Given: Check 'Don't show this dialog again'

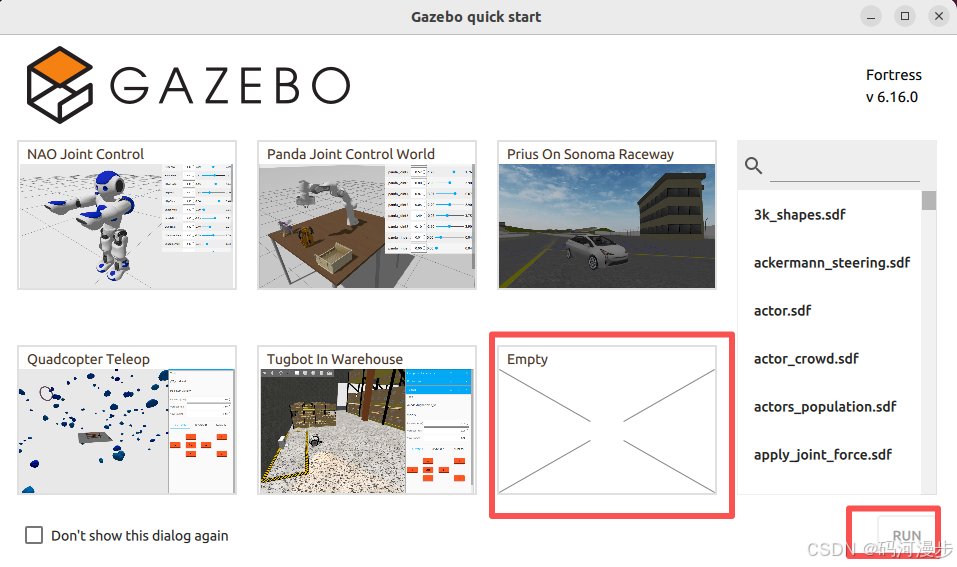Looking at the screenshot, I should pos(34,535).
